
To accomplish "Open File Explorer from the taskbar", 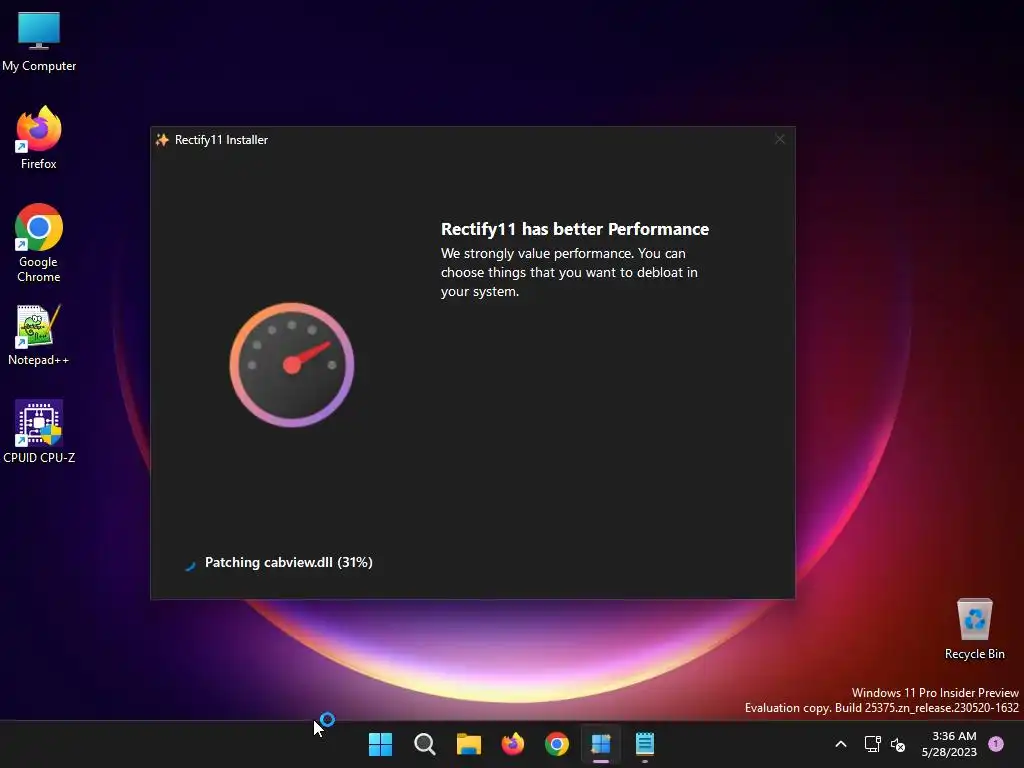I will [x=468, y=744].
